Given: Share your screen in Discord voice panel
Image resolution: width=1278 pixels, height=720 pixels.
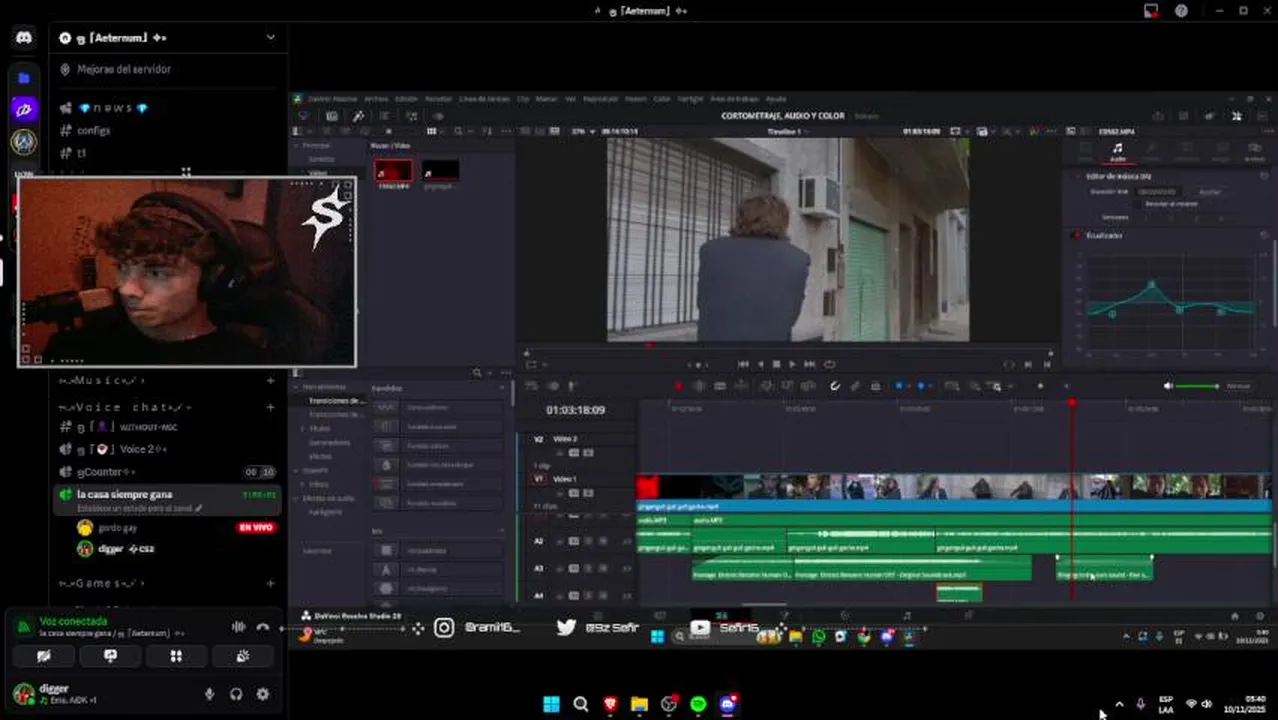Looking at the screenshot, I should point(110,656).
